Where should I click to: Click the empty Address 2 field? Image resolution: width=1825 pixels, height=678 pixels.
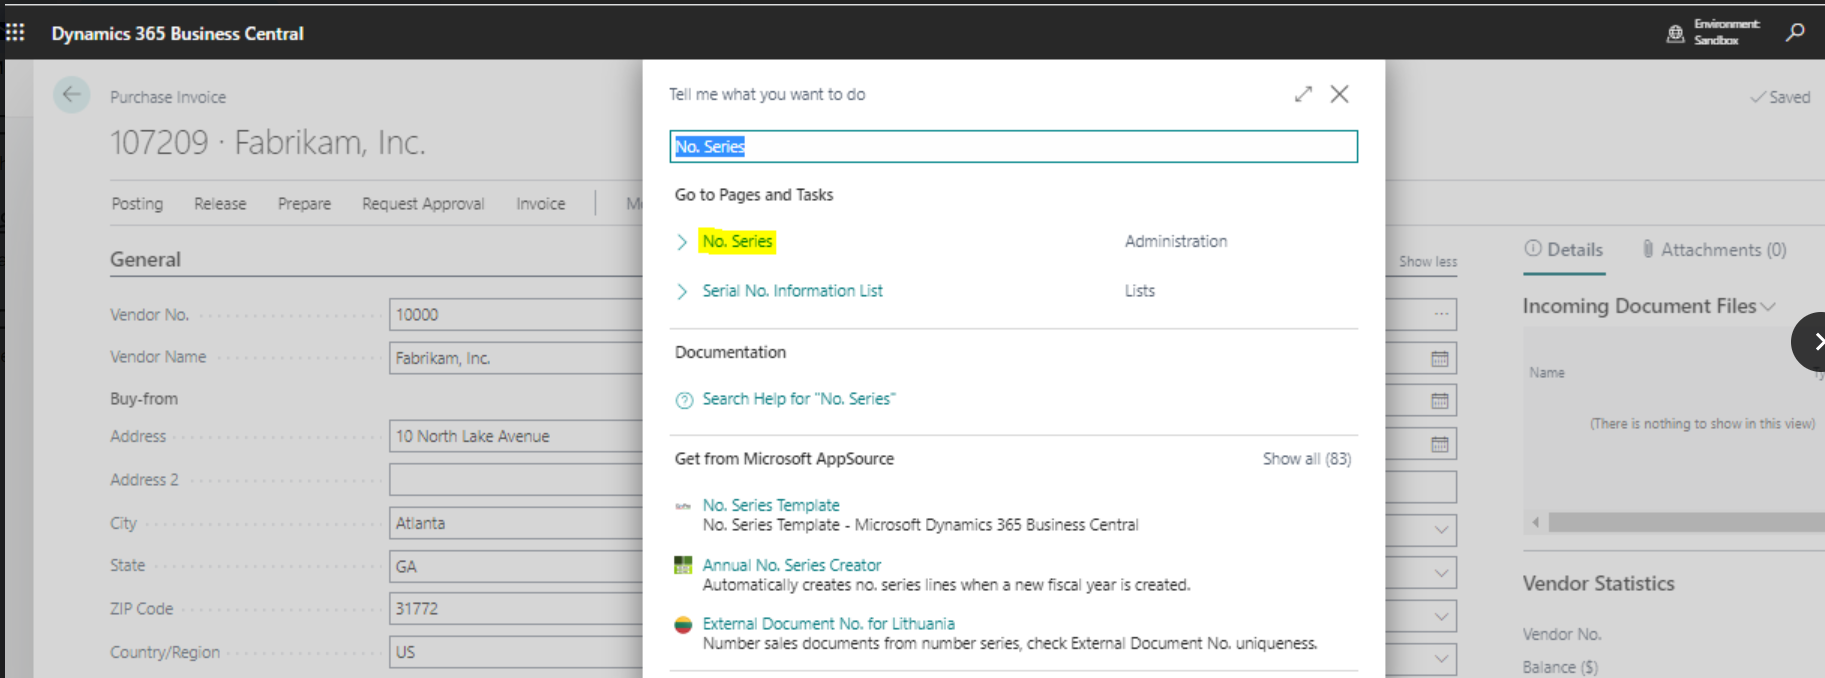pos(516,480)
